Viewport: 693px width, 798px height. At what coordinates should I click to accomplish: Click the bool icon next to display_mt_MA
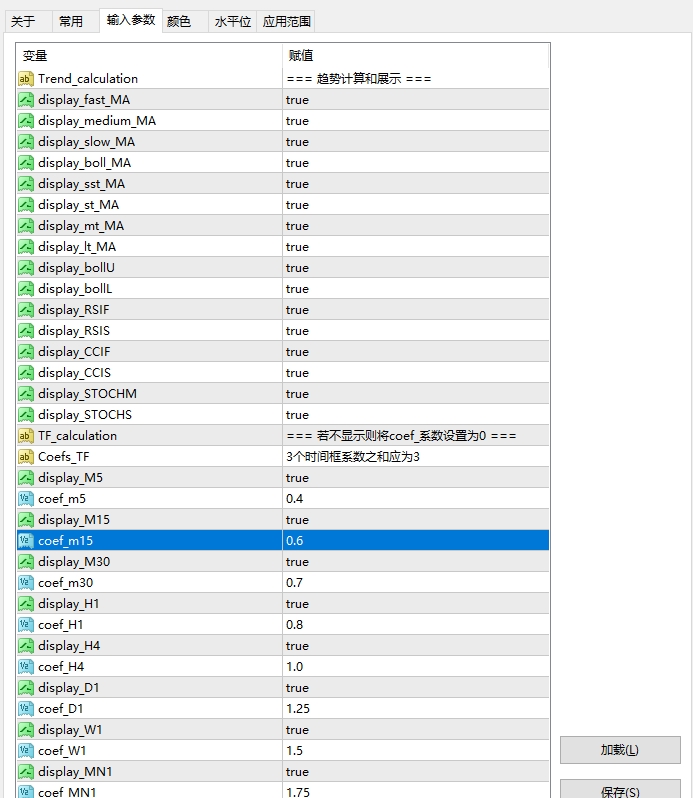pyautogui.click(x=26, y=225)
